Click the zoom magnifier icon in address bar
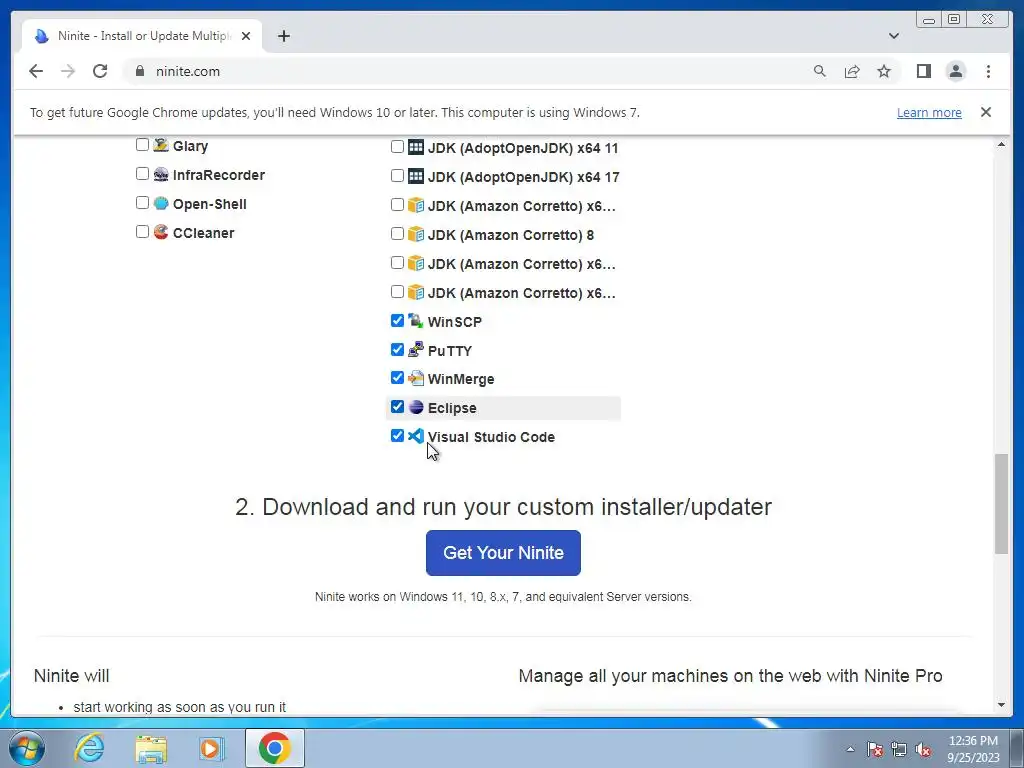This screenshot has height=768, width=1024. (x=820, y=71)
